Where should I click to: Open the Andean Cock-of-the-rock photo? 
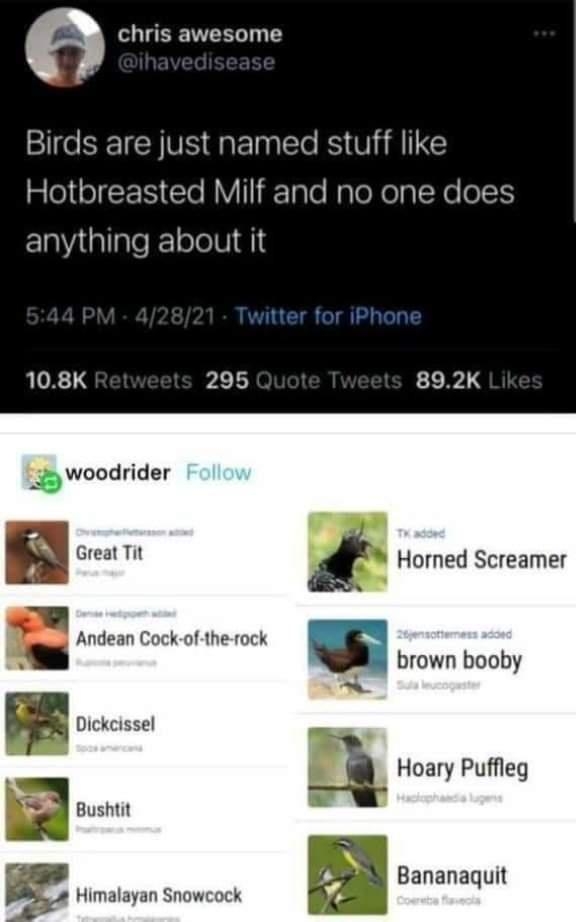click(37, 638)
